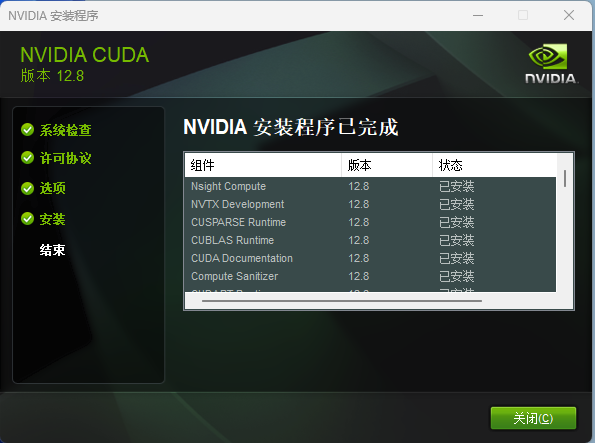Select the 结束 step label
Image resolution: width=595 pixels, height=443 pixels.
coord(53,250)
